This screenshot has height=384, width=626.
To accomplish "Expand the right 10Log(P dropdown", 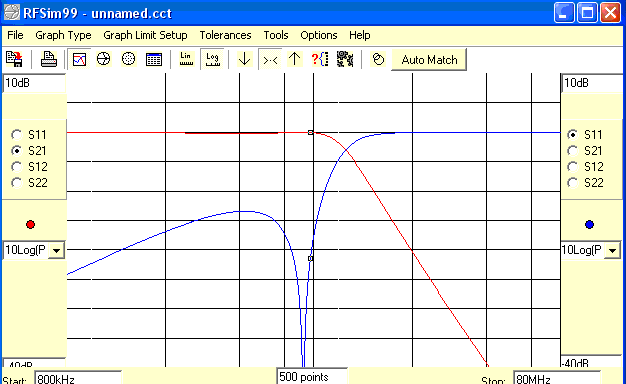I will [612, 251].
